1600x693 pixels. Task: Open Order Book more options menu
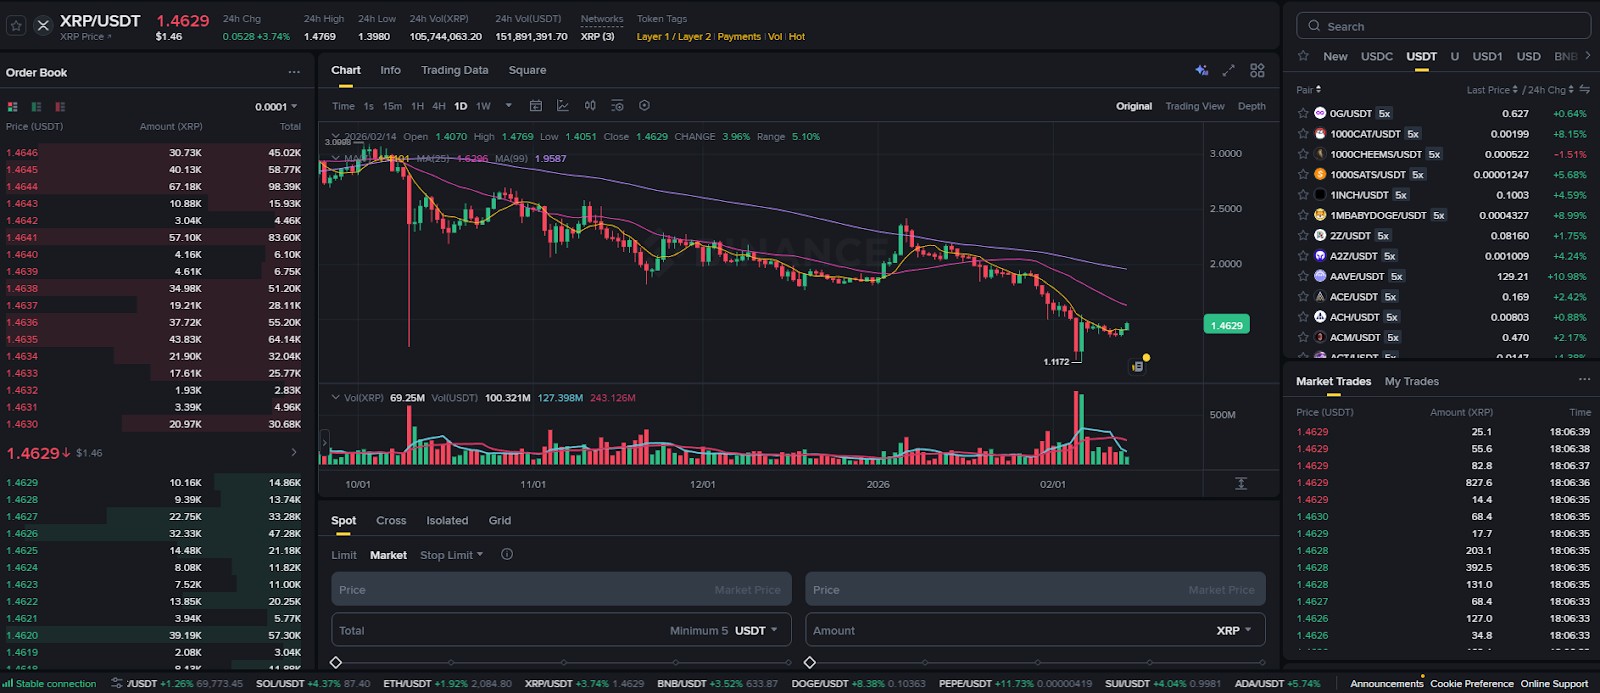coord(294,72)
